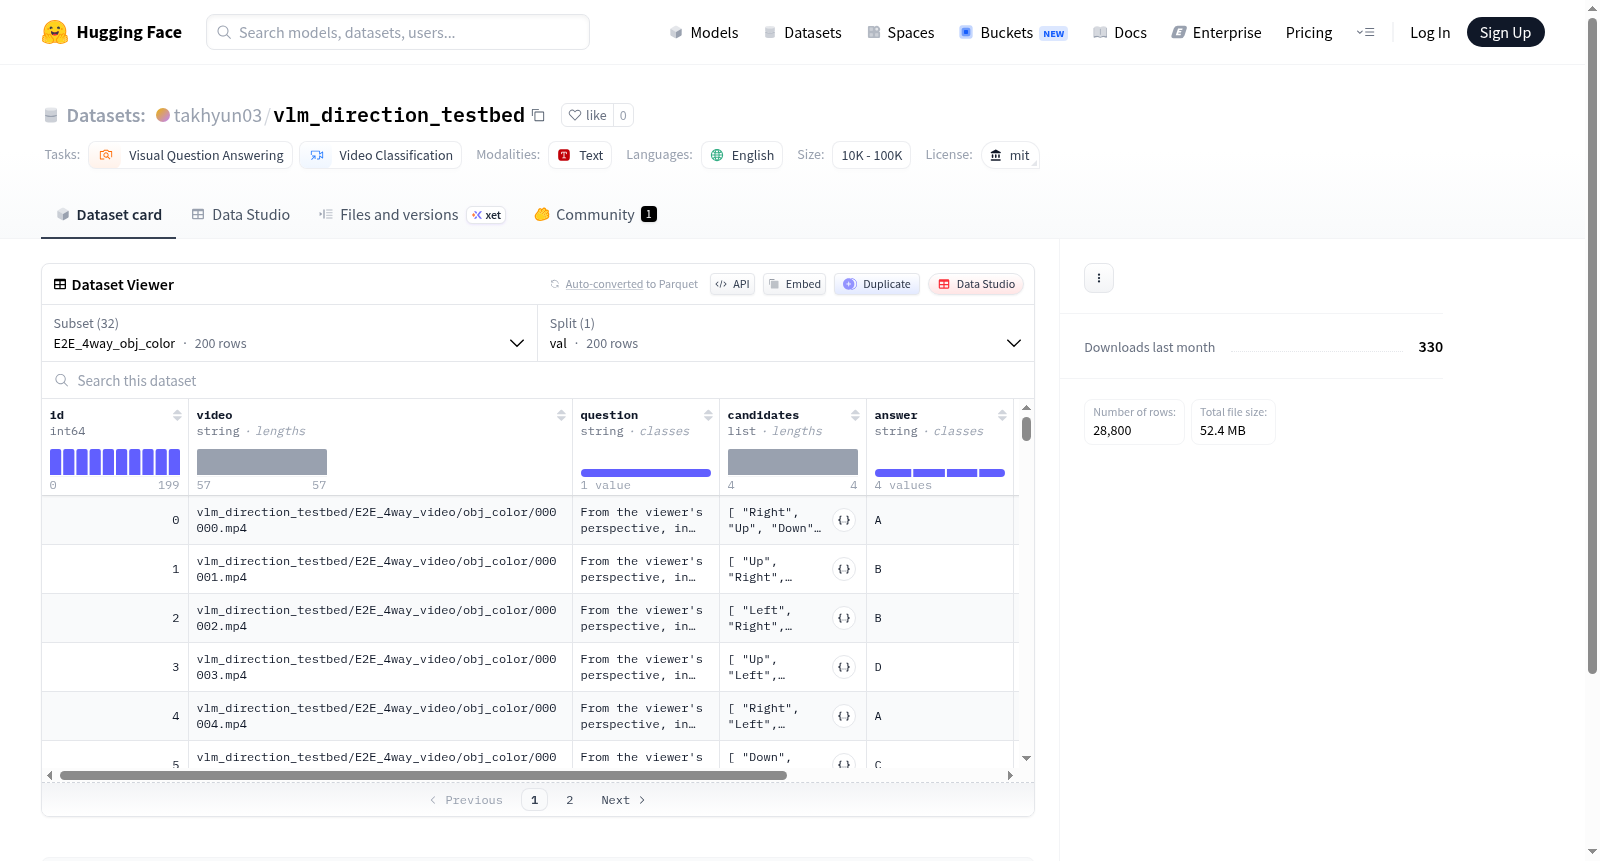This screenshot has width=1600, height=861.
Task: Expand candidates cell in row 0
Action: tap(844, 520)
